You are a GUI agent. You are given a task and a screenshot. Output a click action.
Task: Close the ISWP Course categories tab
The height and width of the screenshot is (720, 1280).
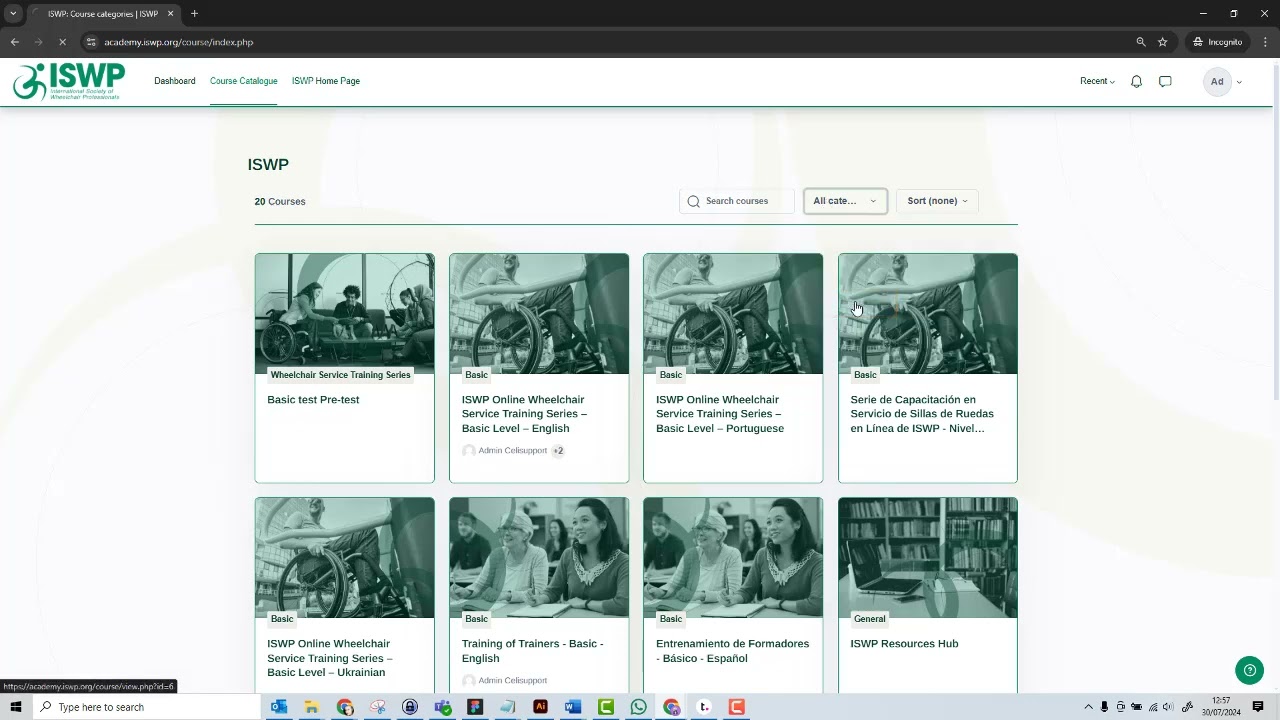(x=170, y=14)
